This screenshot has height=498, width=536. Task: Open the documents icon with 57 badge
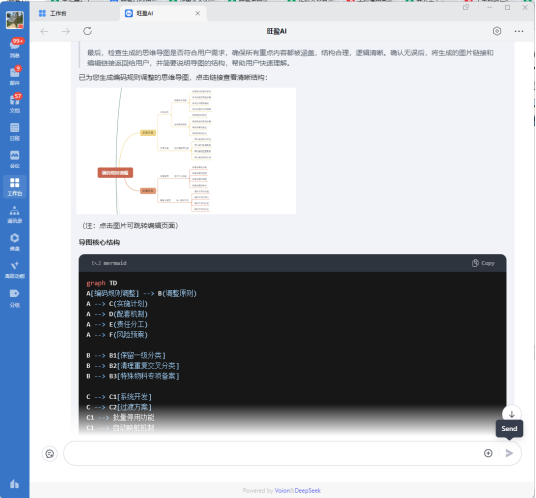tap(15, 103)
